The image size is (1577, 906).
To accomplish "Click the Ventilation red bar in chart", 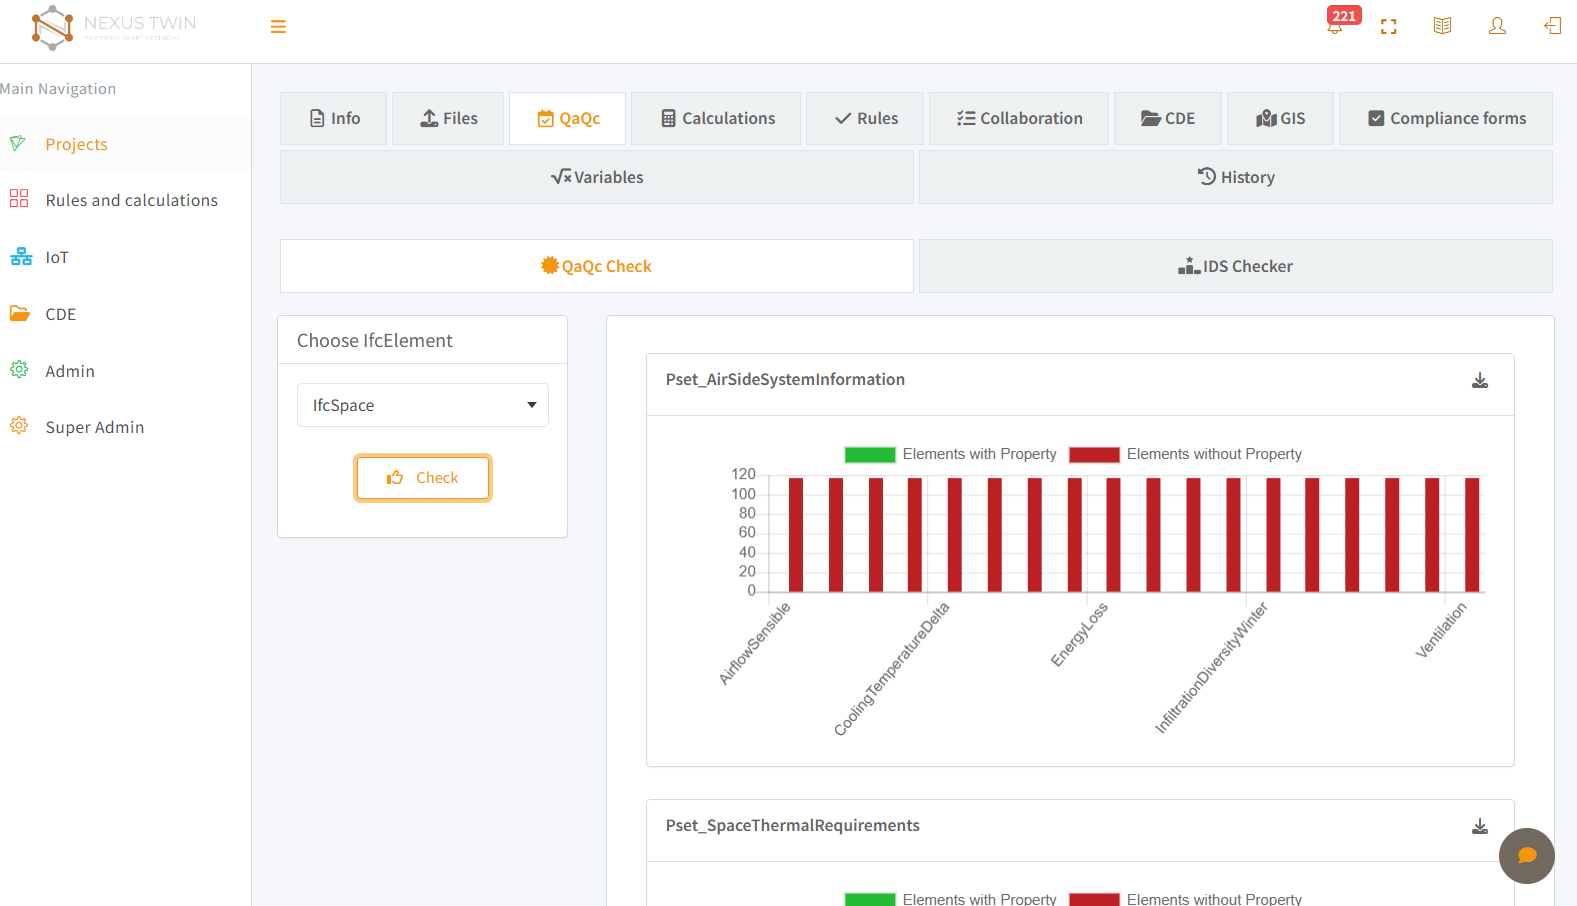I will tap(1472, 535).
